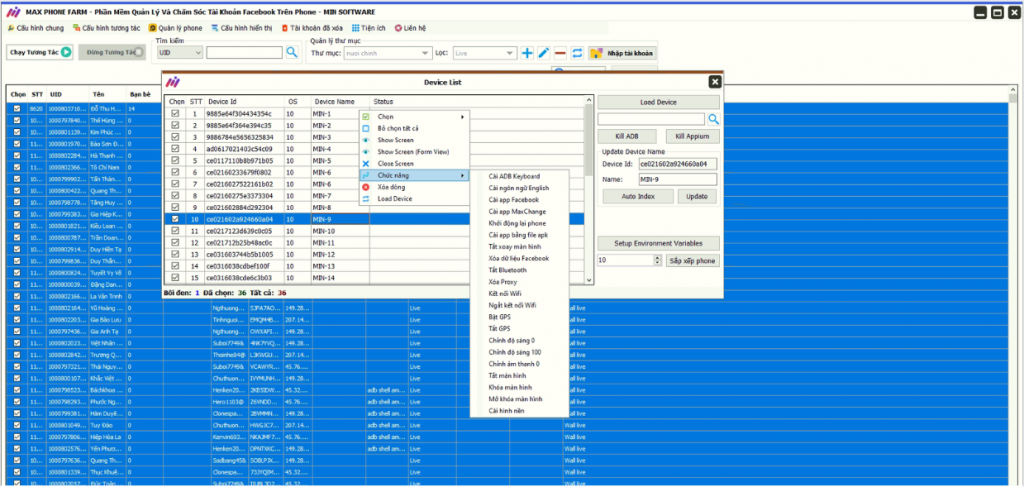Toggle the checkbox for device MIN-2

point(175,125)
